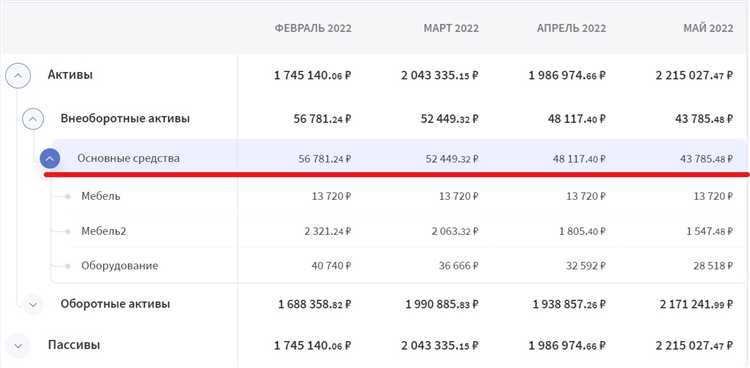Image resolution: width=750 pixels, height=368 pixels.
Task: Click Мебель2 March value 2 063.32
Action: (x=455, y=231)
